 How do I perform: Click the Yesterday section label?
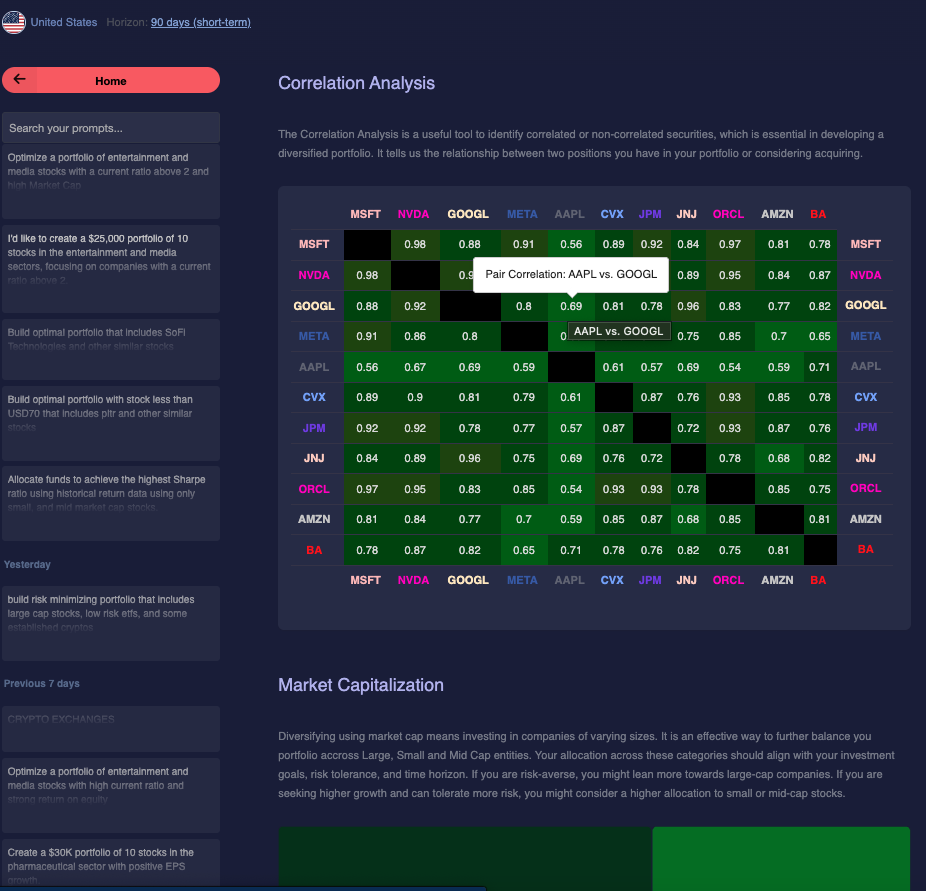[x=27, y=564]
